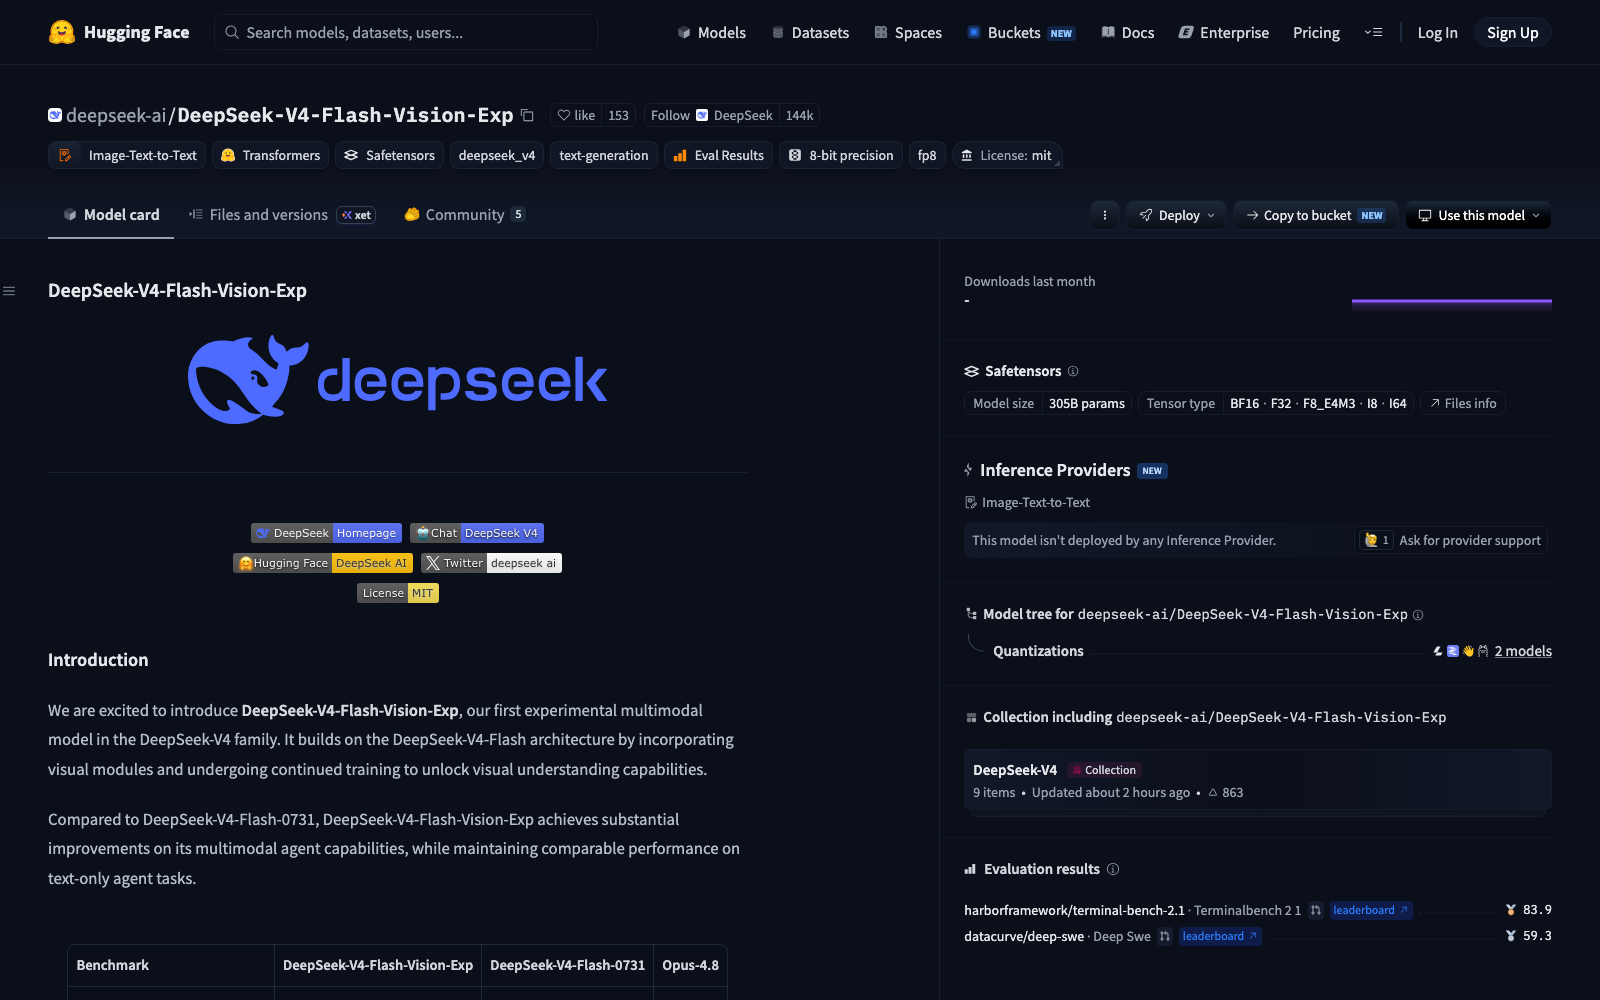Image resolution: width=1600 pixels, height=1000 pixels.
Task: Click the fp8 tag
Action: click(x=927, y=155)
